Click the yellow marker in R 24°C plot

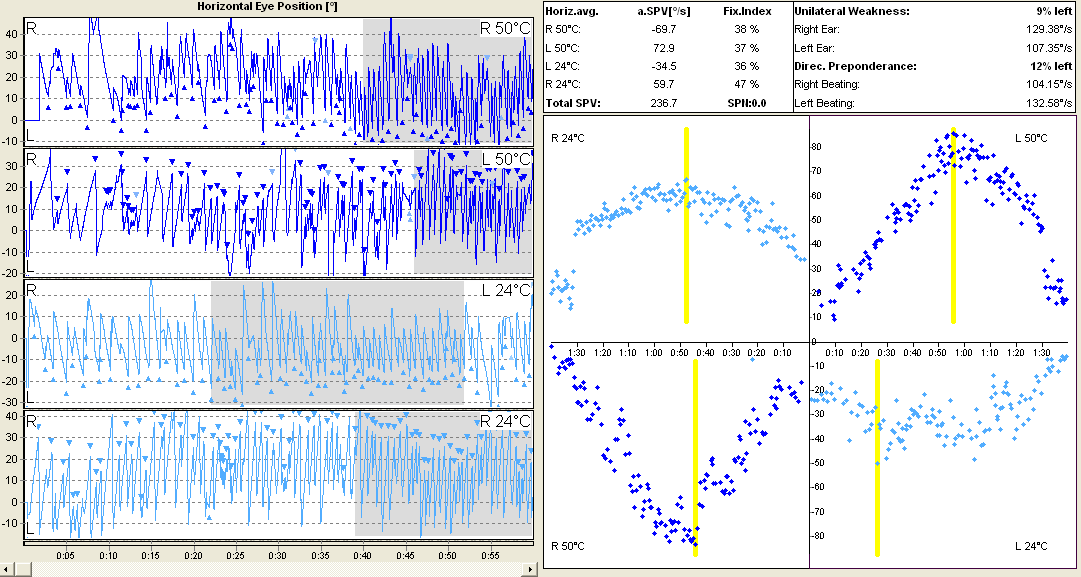click(x=686, y=225)
